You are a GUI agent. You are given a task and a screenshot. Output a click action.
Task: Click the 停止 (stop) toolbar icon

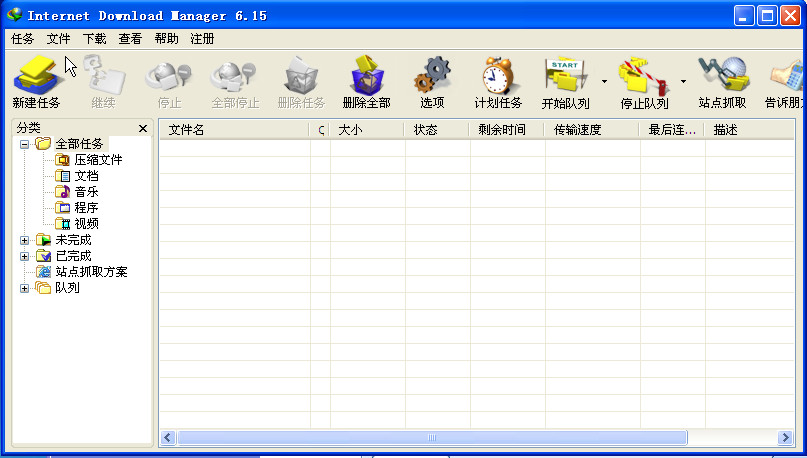tap(169, 81)
